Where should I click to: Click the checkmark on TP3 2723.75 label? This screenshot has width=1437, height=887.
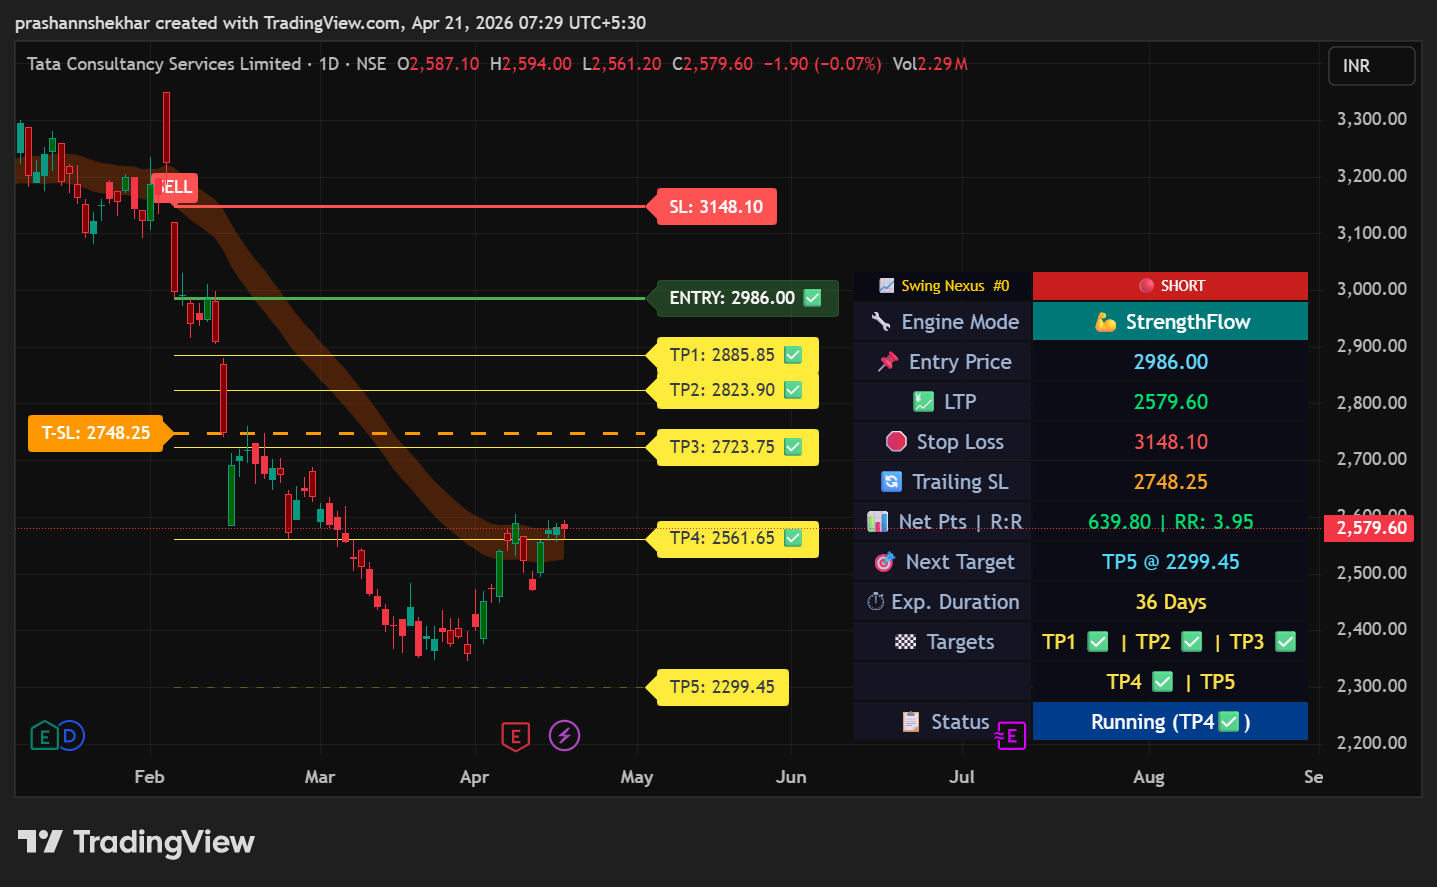(x=793, y=447)
